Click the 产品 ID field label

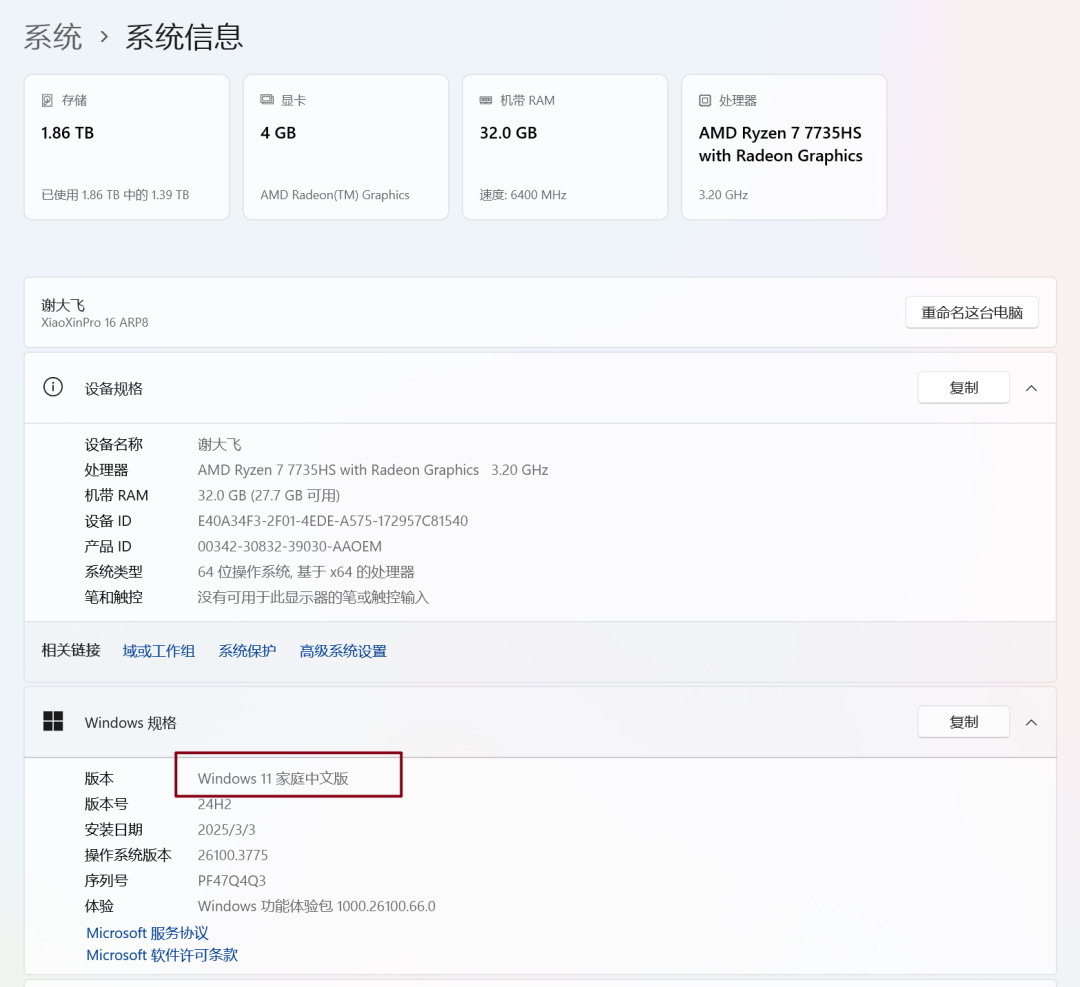[x=107, y=546]
